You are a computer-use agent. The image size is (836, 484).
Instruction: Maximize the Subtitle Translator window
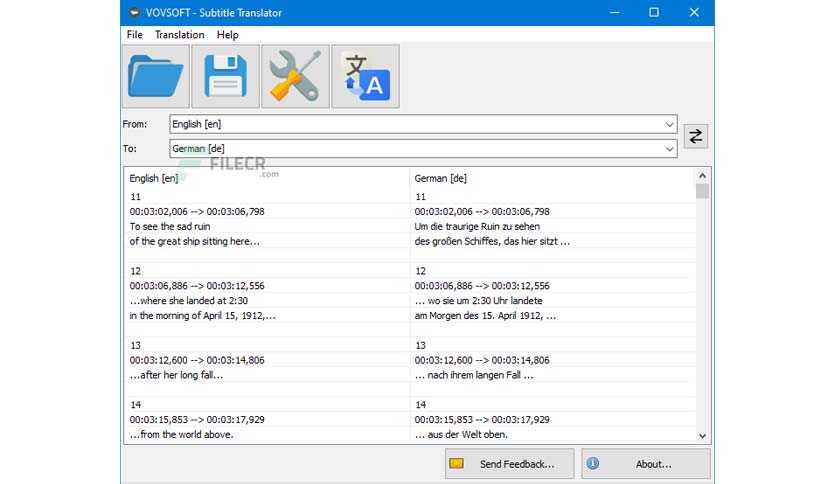point(654,12)
